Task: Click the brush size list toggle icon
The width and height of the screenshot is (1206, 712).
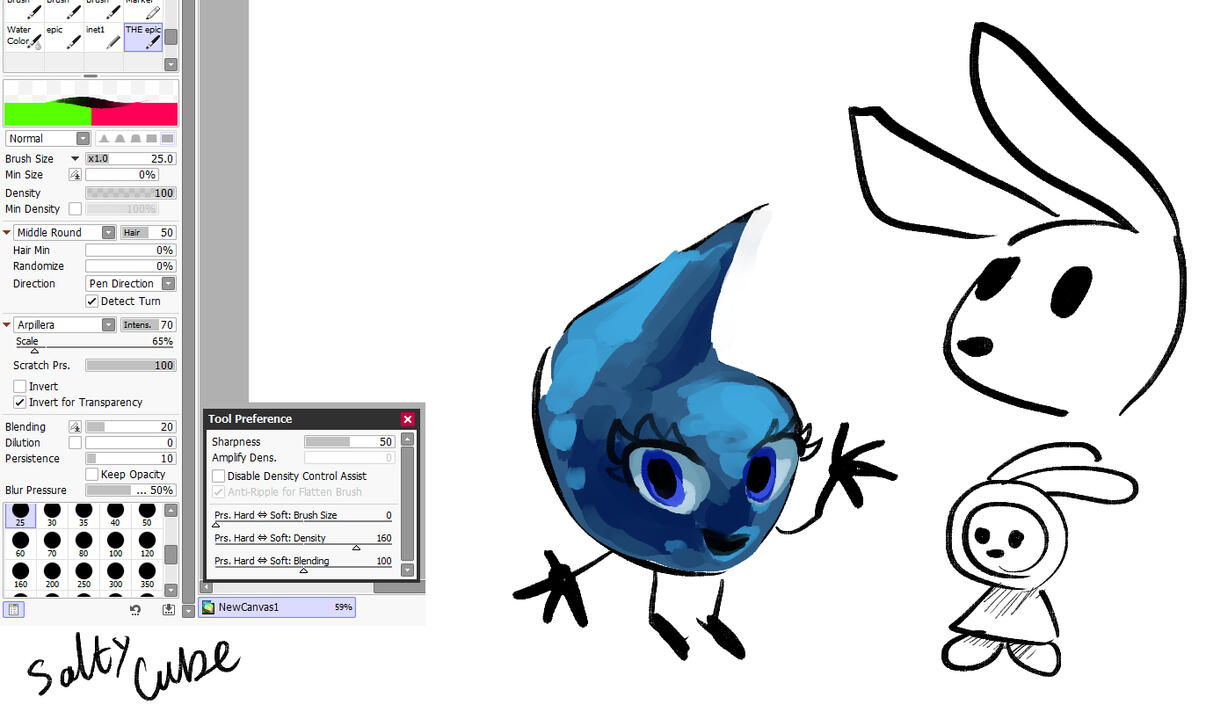Action: click(14, 609)
